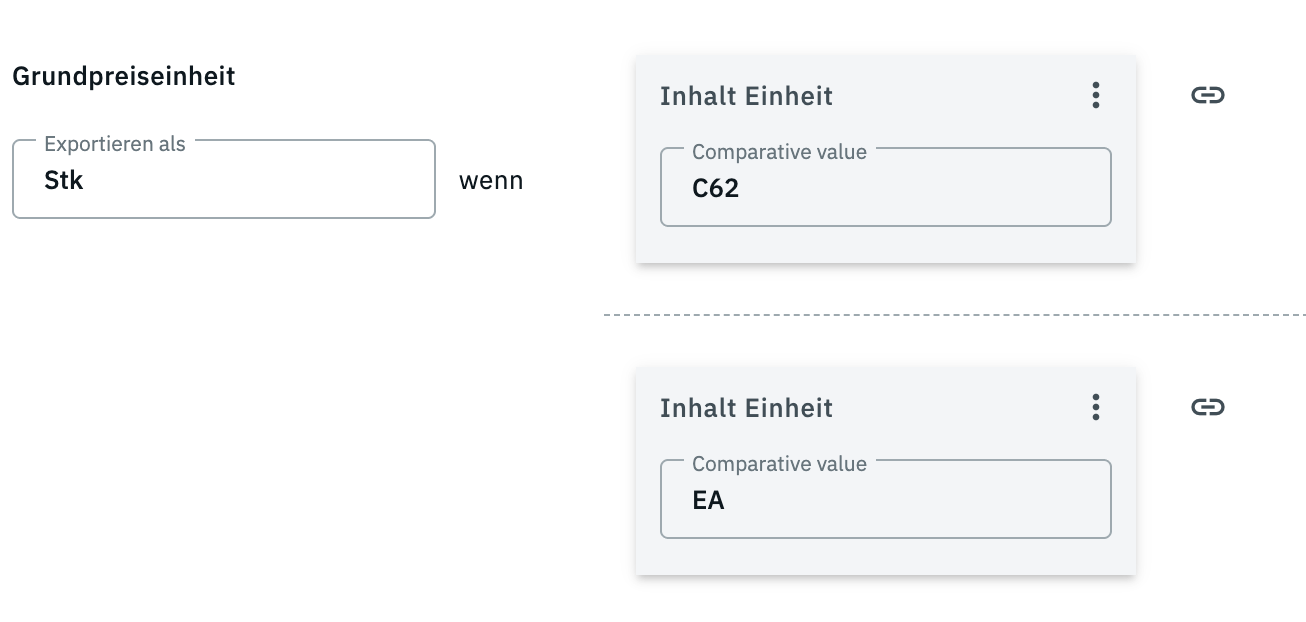Open the three-dot menu on the EA card
Image resolution: width=1306 pixels, height=622 pixels.
pyautogui.click(x=1096, y=407)
